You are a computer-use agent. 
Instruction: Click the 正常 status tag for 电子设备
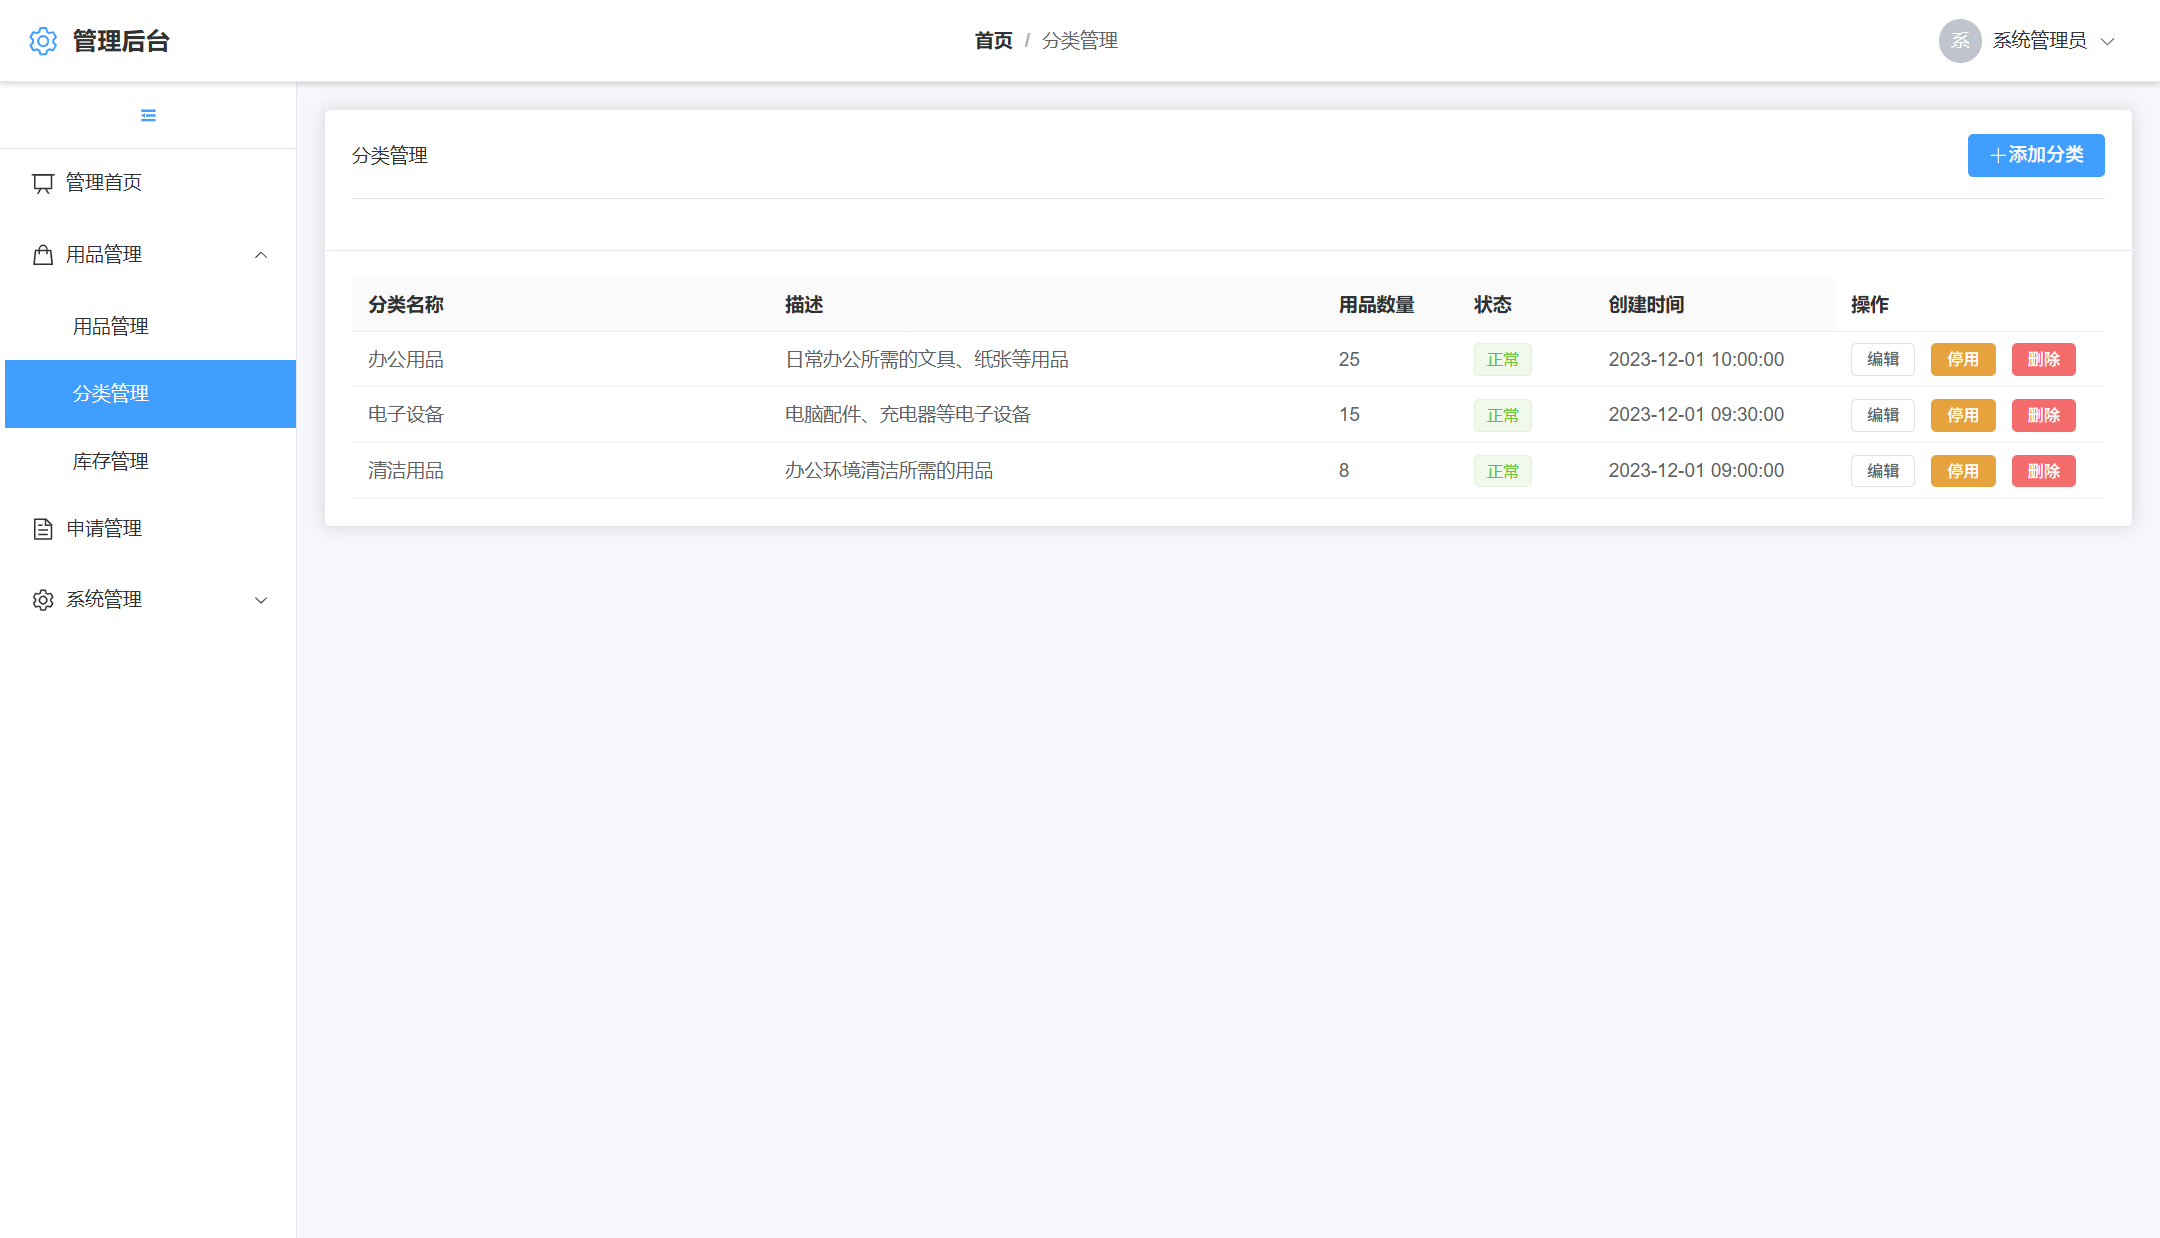[x=1502, y=415]
